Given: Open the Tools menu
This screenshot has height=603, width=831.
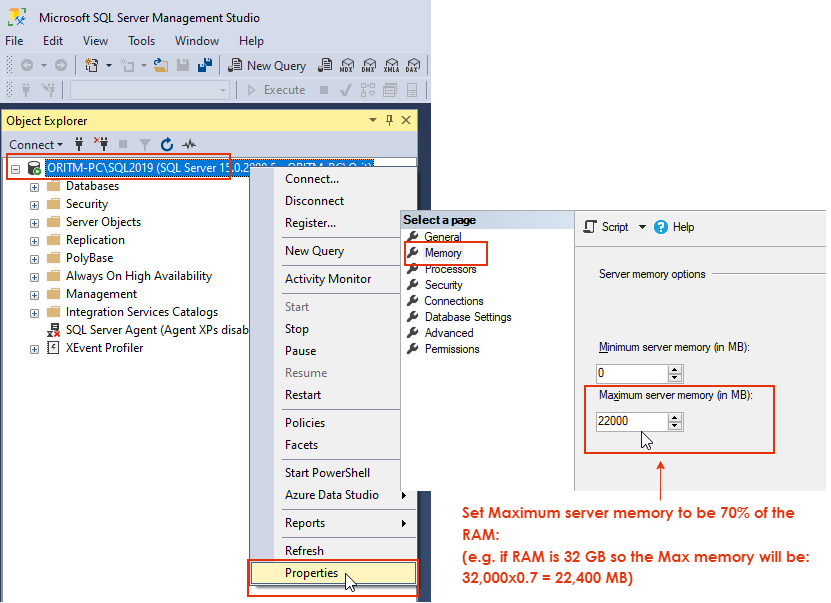Looking at the screenshot, I should (x=142, y=41).
